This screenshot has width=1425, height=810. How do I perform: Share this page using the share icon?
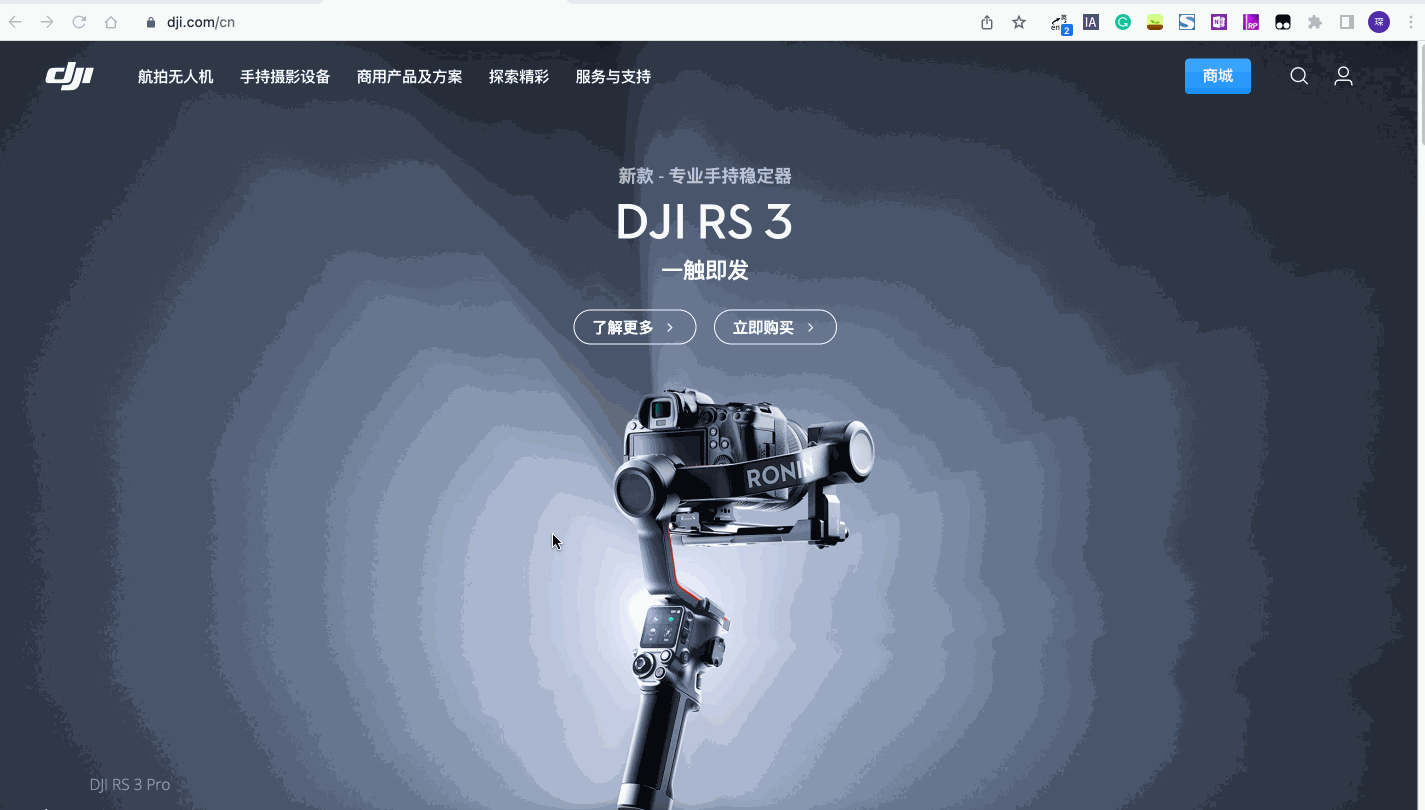coord(987,22)
